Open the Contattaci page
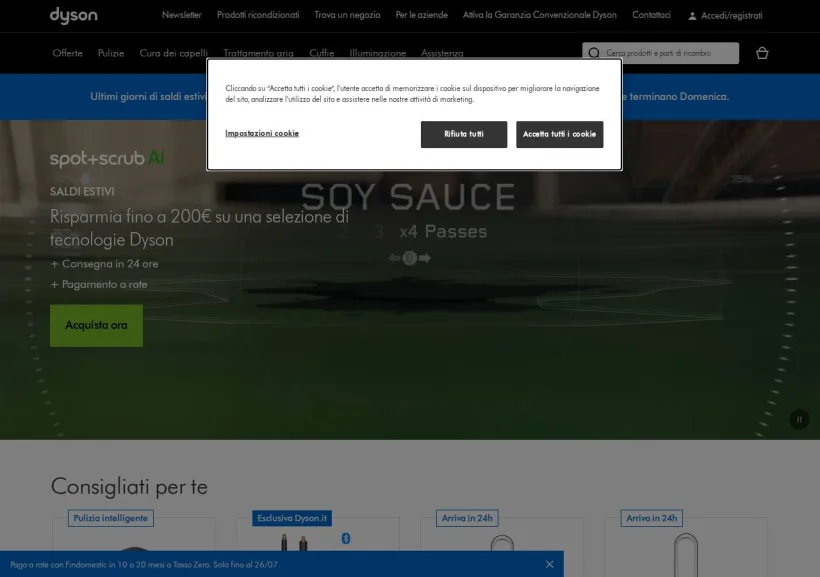Image resolution: width=820 pixels, height=577 pixels. [x=651, y=15]
